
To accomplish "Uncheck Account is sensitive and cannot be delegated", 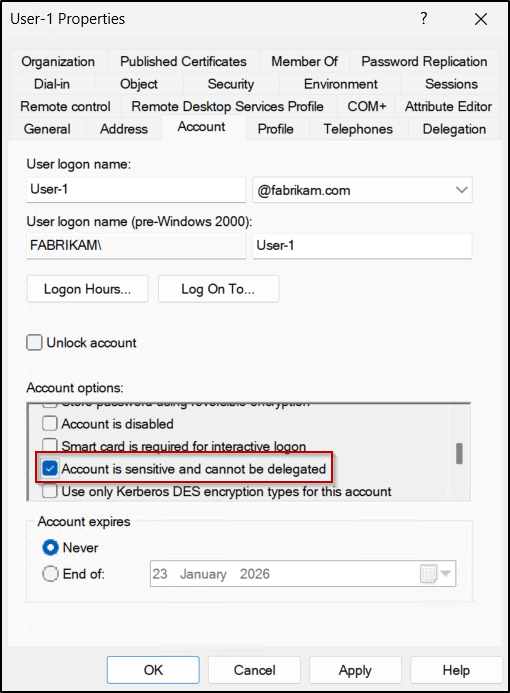I will coord(49,468).
